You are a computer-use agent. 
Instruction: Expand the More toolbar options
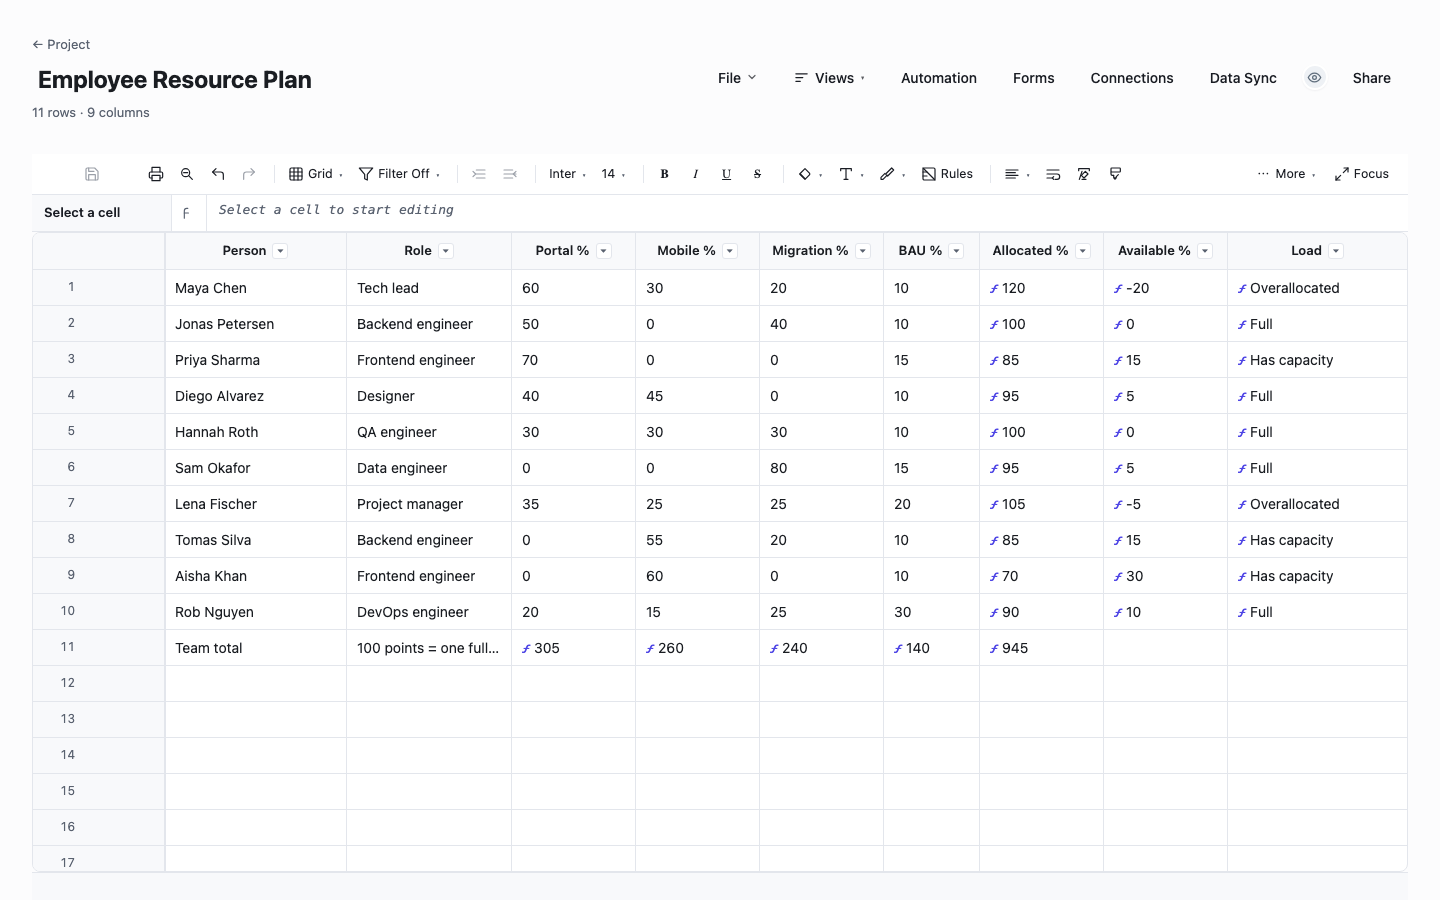tap(1286, 174)
